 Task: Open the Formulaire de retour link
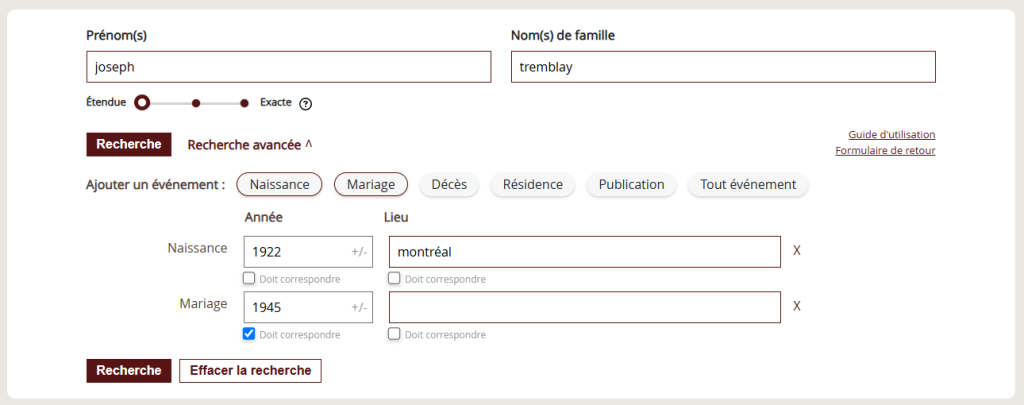pyautogui.click(x=886, y=151)
